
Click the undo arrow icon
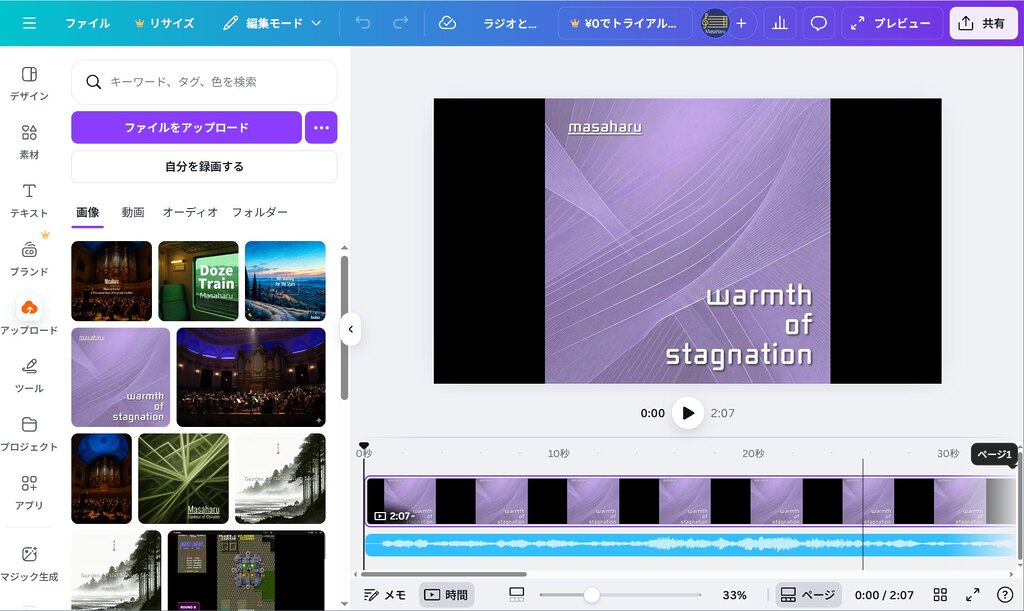363,23
